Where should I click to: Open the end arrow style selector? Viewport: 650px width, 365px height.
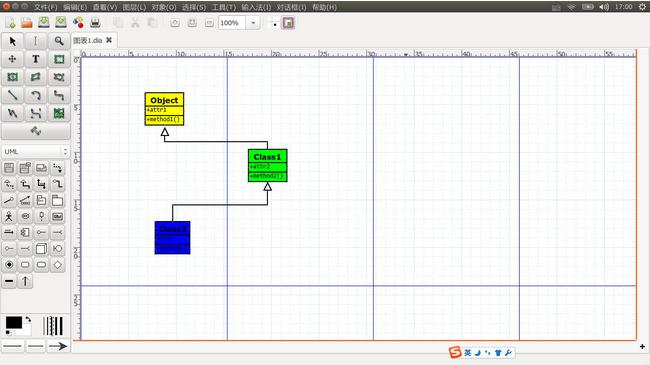tap(58, 346)
